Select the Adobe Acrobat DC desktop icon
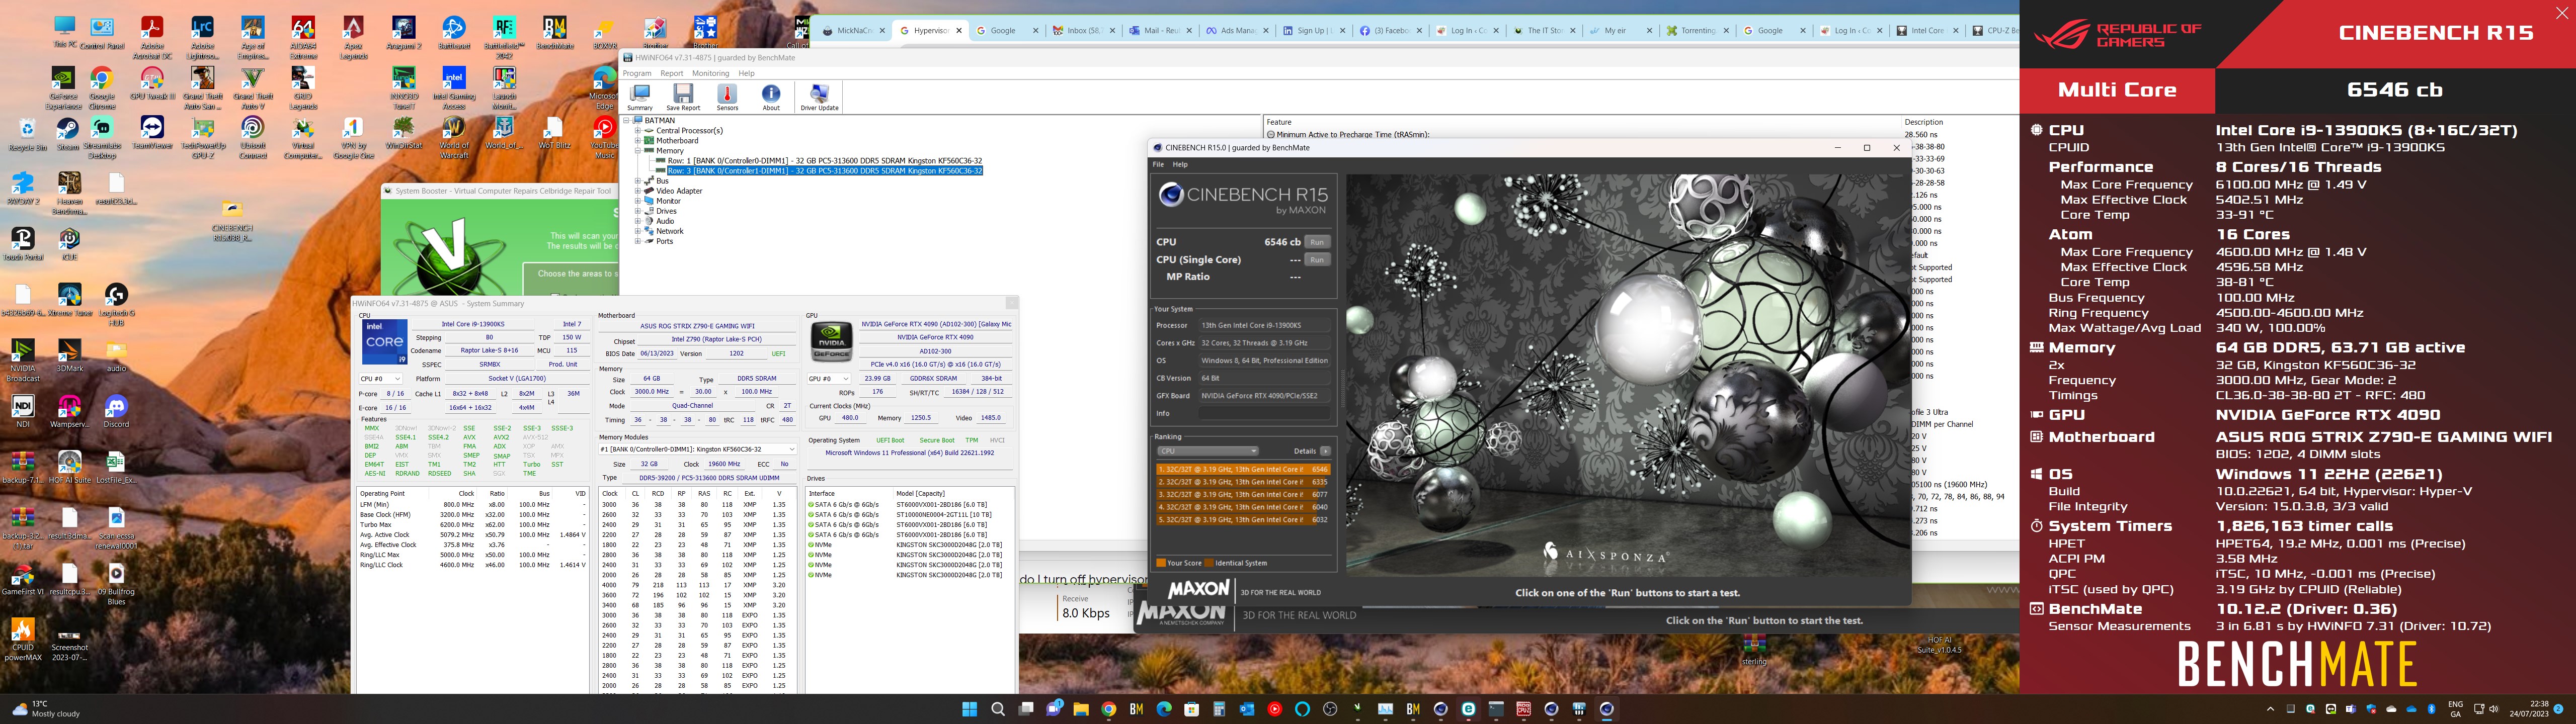 click(x=152, y=37)
